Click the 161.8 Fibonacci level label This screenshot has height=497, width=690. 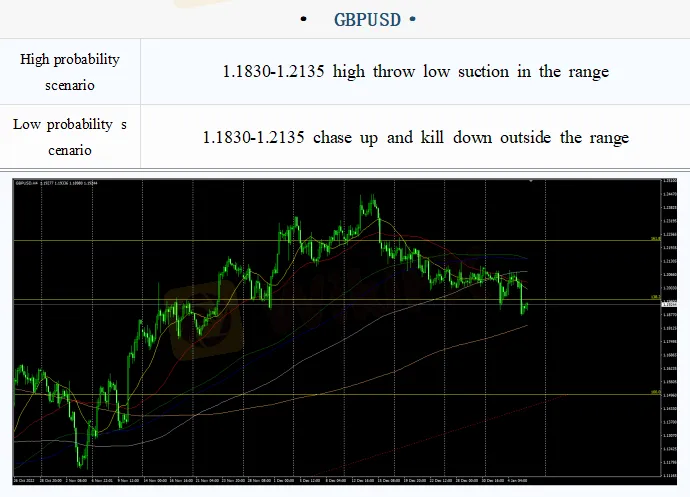point(654,239)
